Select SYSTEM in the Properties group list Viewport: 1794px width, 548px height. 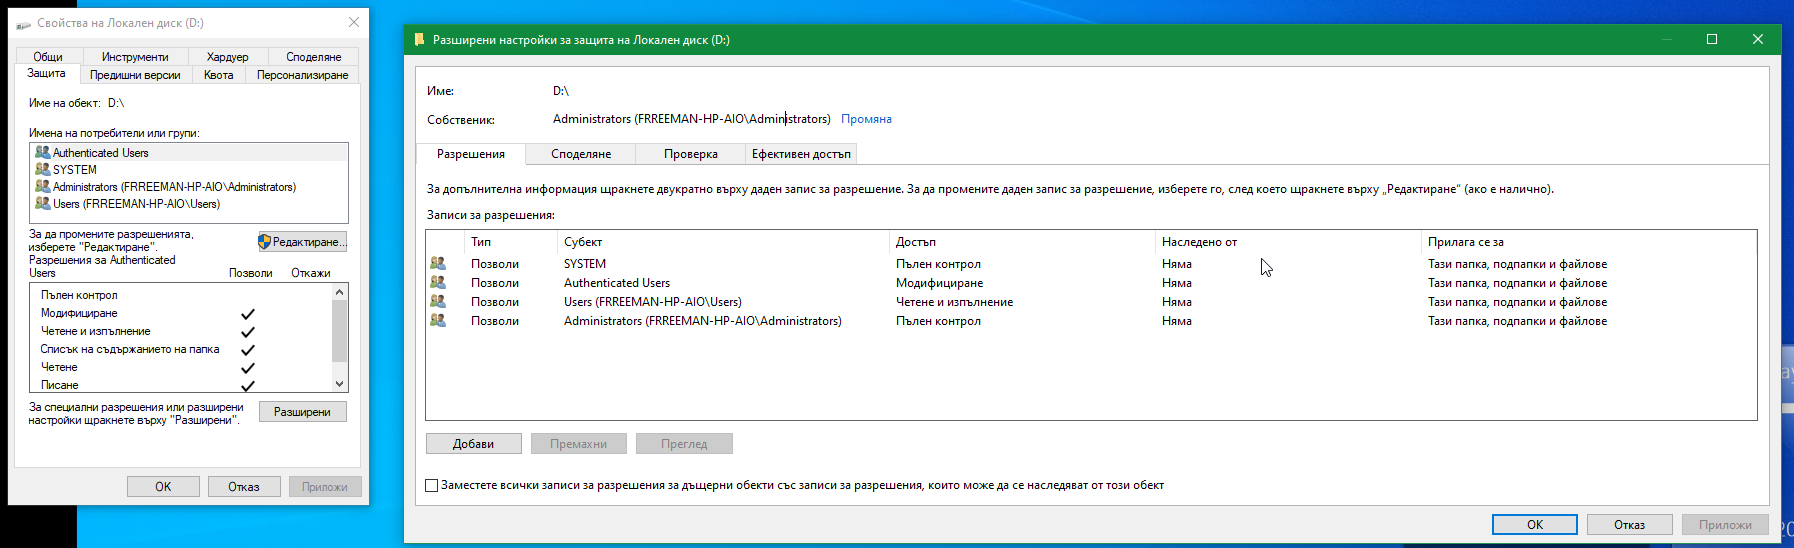[x=189, y=170]
